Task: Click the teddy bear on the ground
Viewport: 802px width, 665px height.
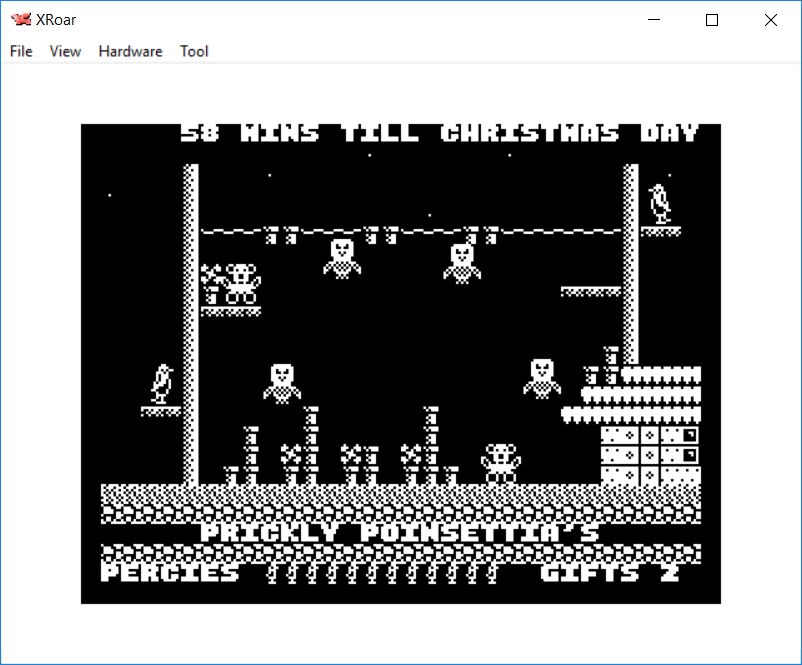Action: (501, 463)
